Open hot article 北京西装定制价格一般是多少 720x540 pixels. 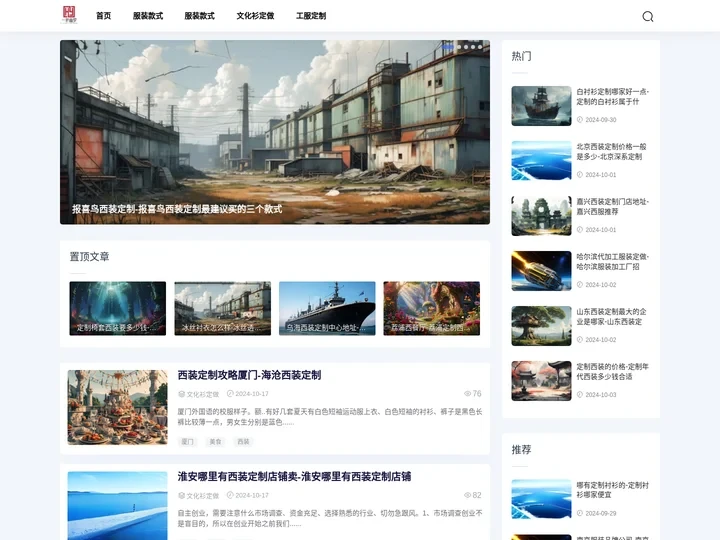[612, 152]
